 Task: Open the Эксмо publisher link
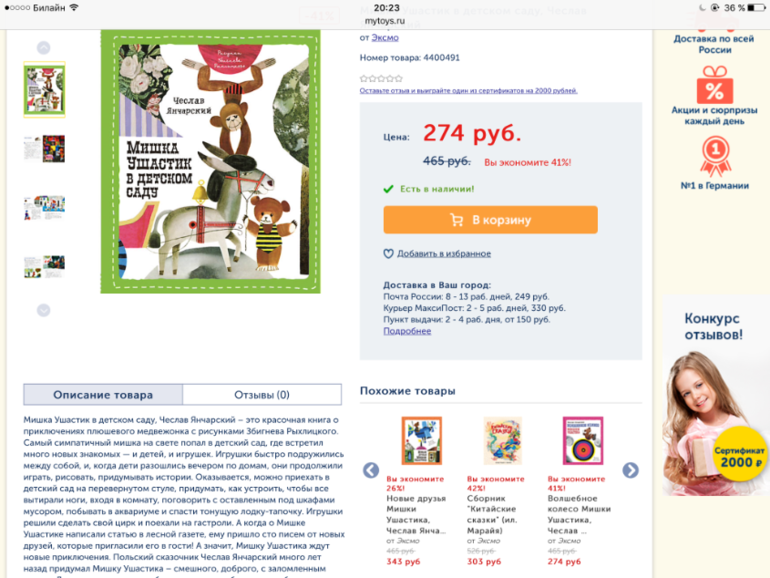(385, 37)
